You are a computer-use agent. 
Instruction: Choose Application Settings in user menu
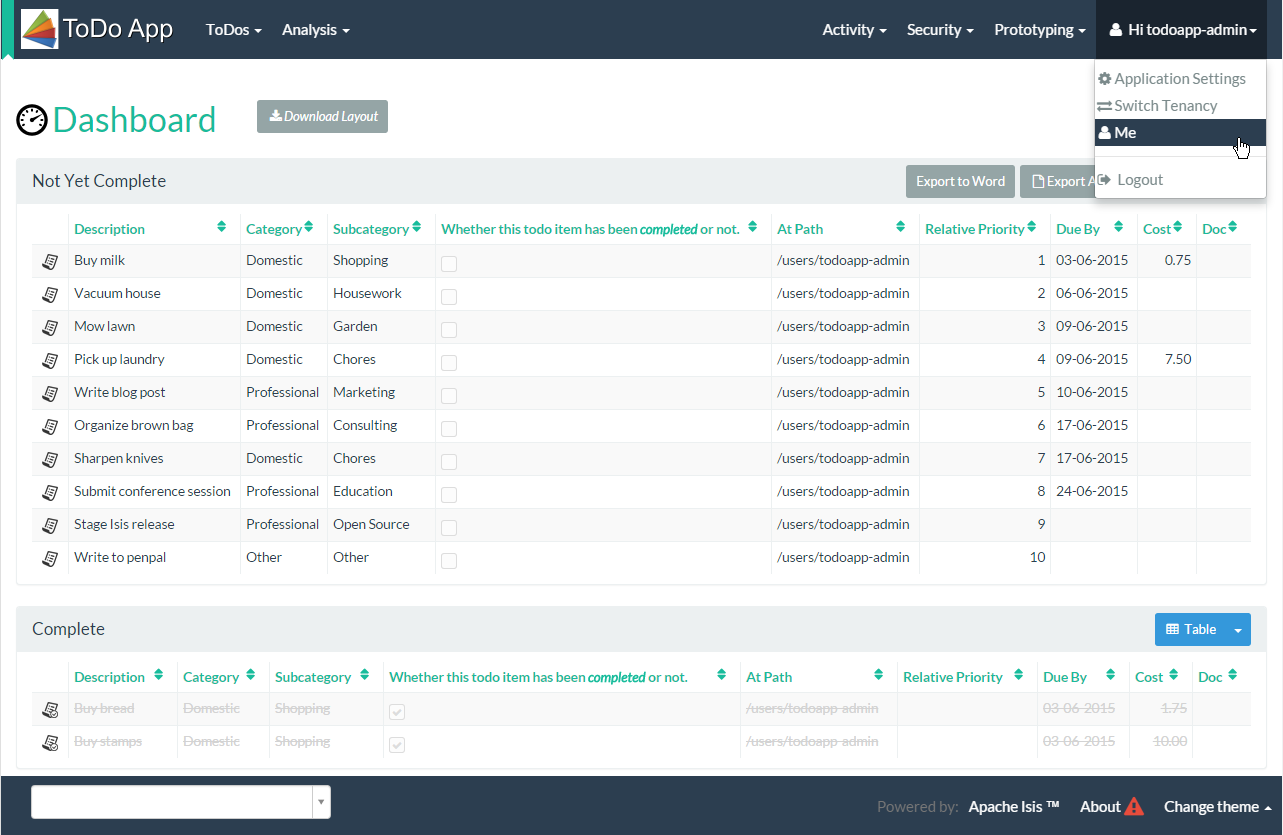[x=1179, y=79]
